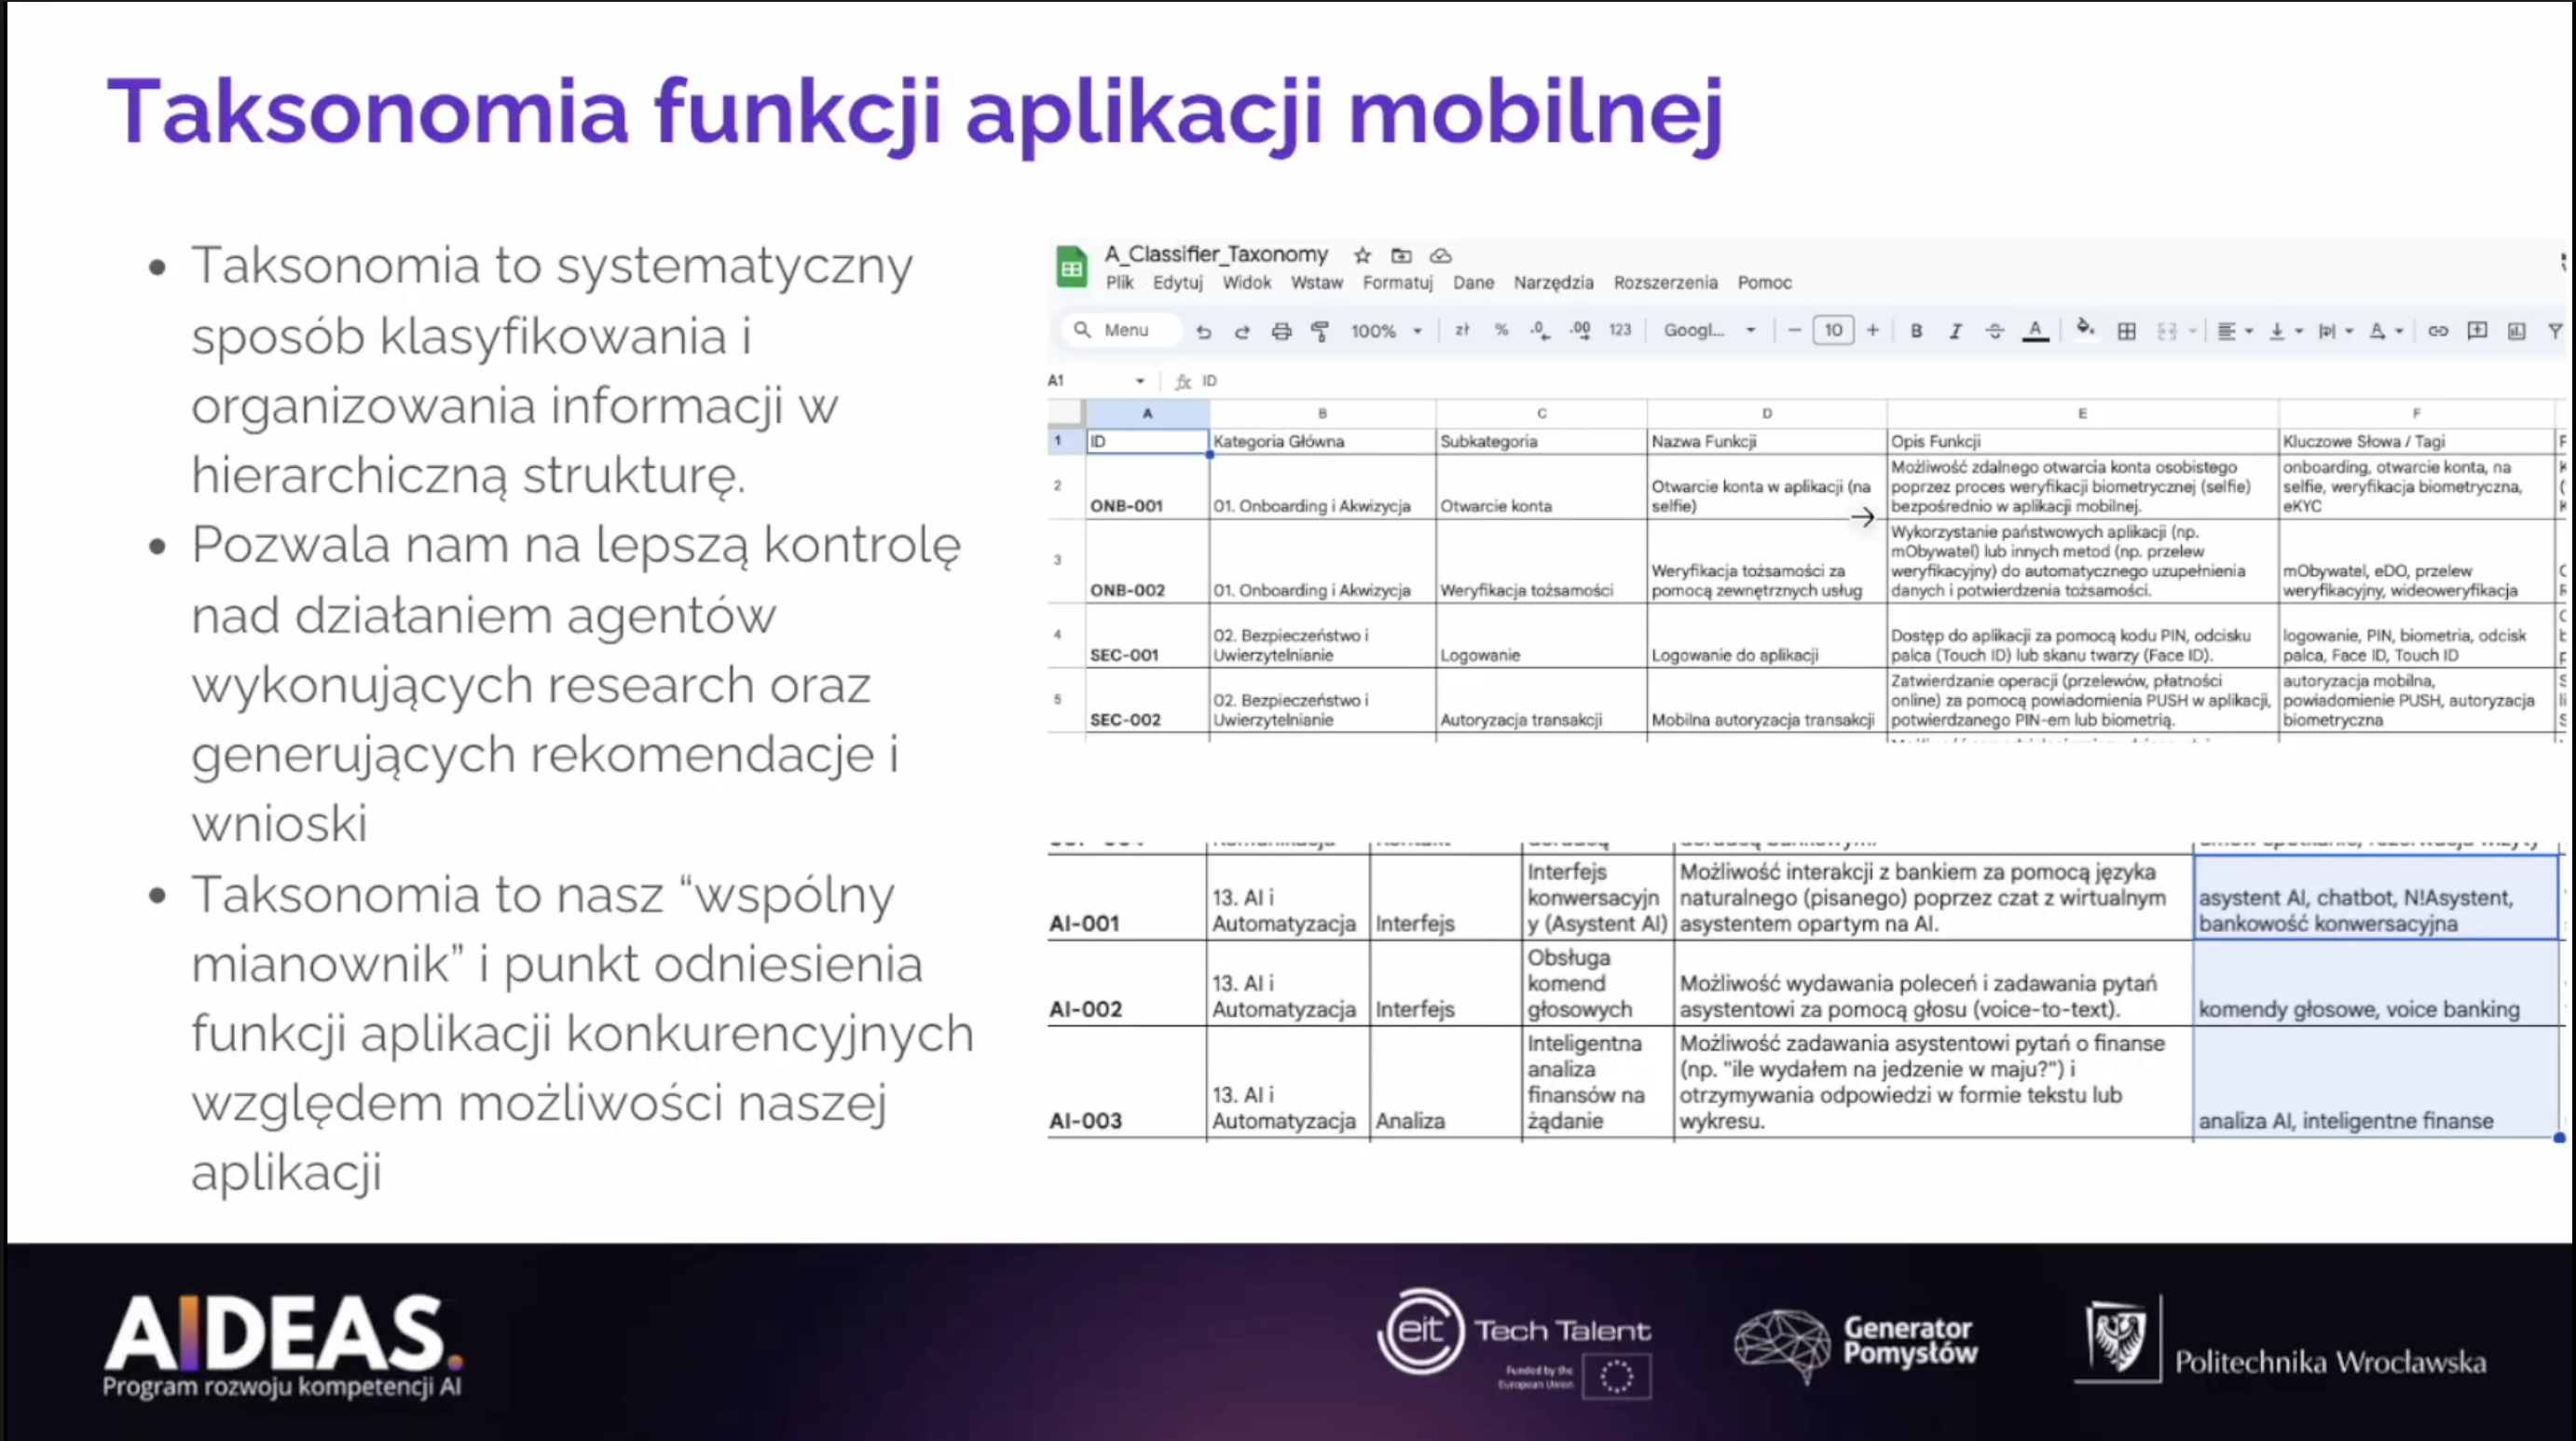
Task: Open the Rozszerzenia menu
Action: (x=1665, y=283)
